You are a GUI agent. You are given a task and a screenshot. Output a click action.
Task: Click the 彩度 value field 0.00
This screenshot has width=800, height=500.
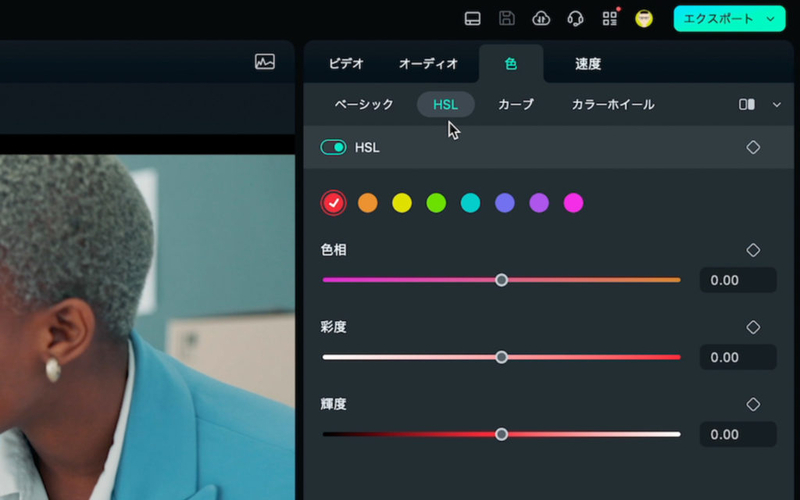(738, 357)
